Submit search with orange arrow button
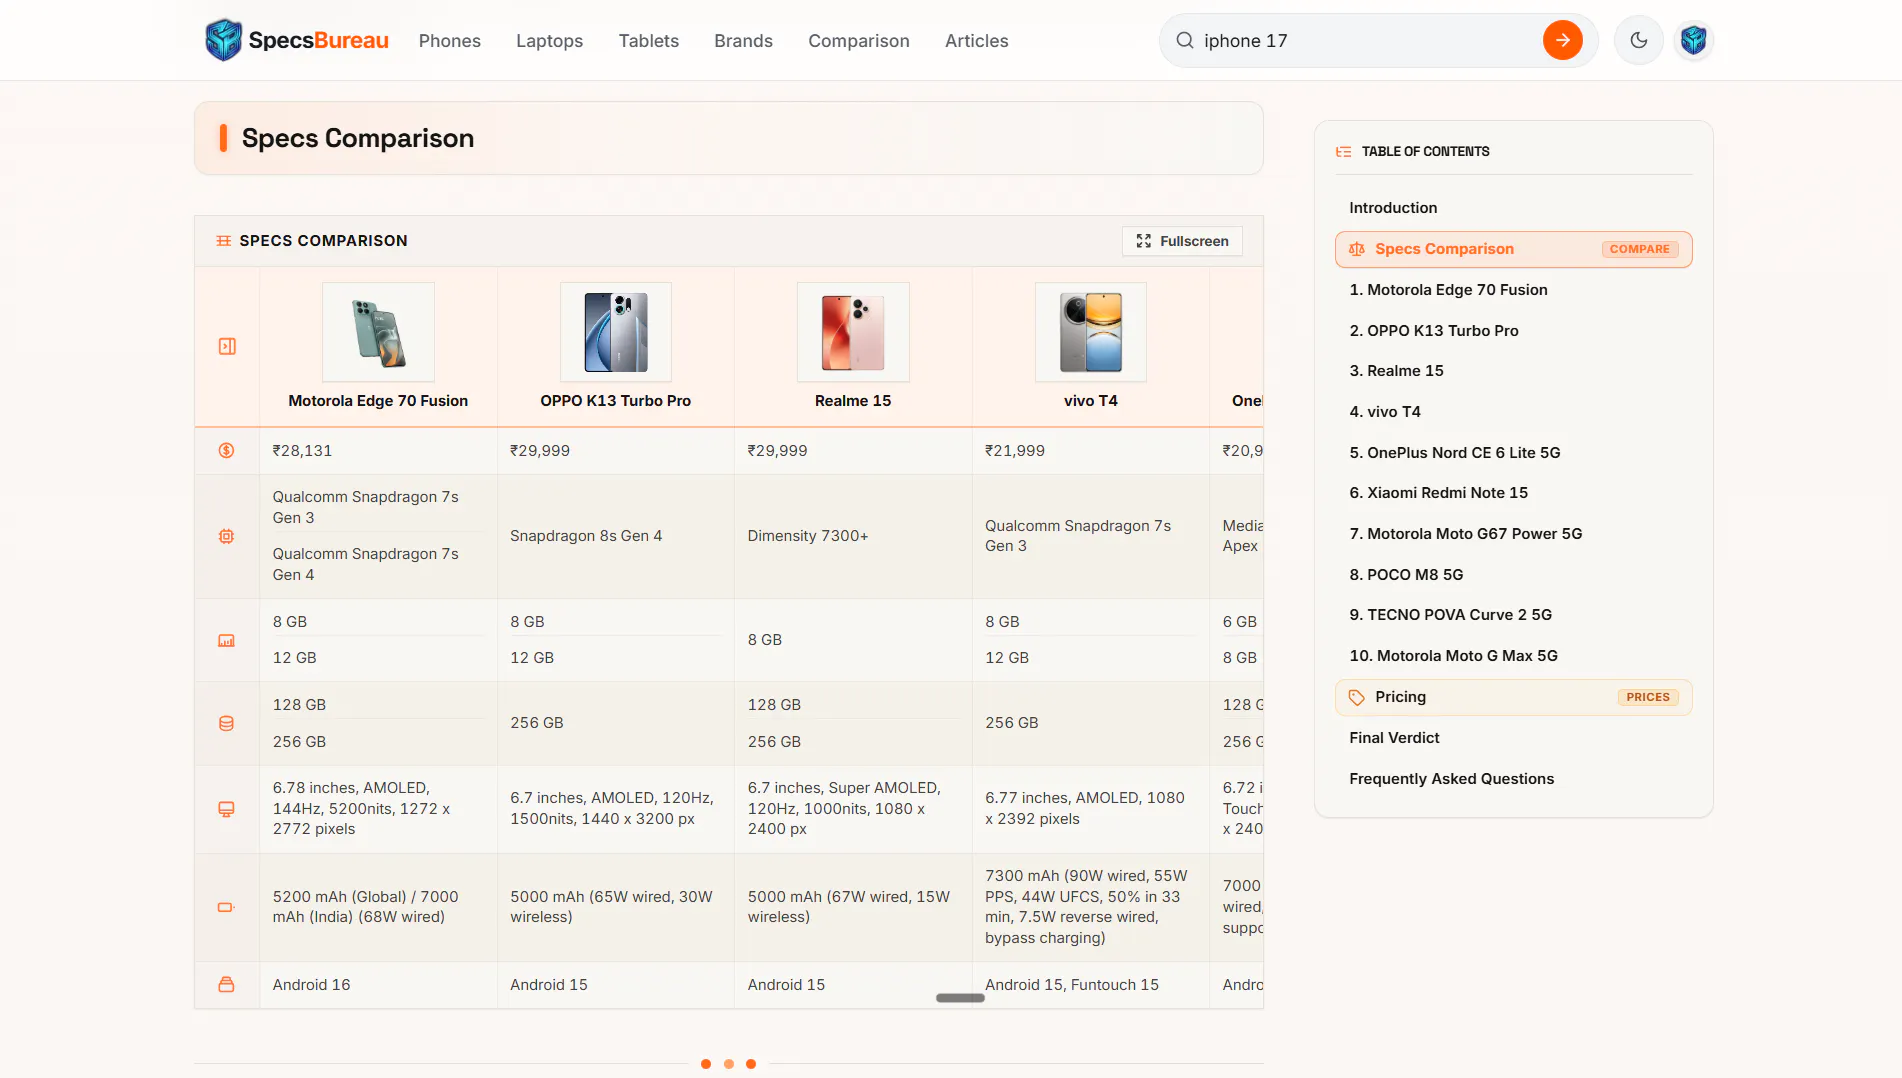This screenshot has width=1902, height=1078. [x=1562, y=40]
